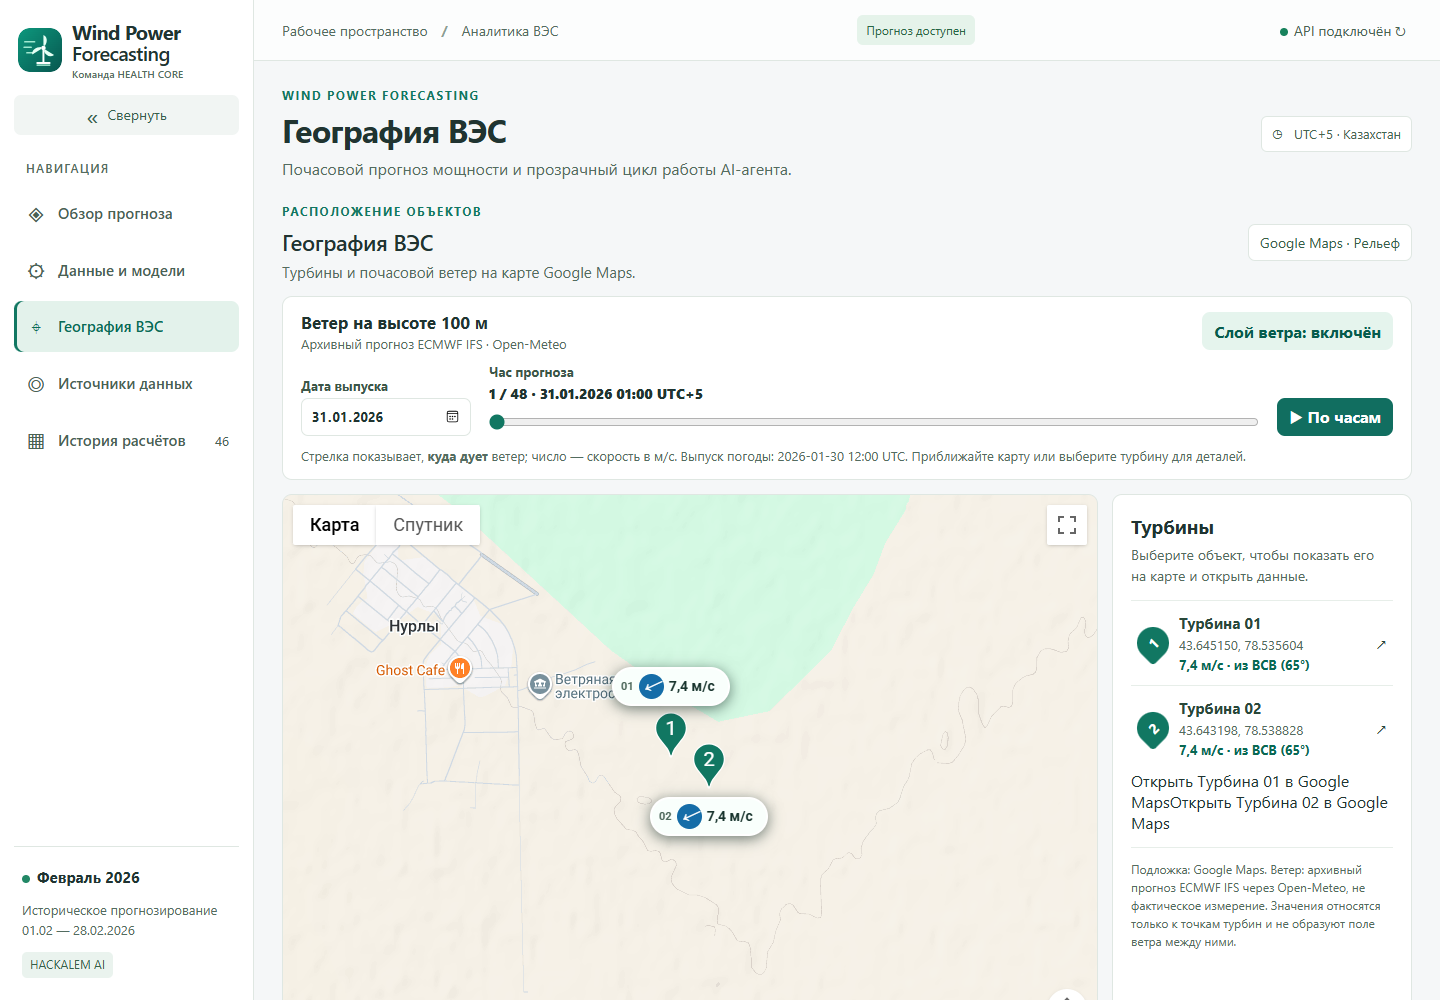The image size is (1440, 1000).
Task: Start playback with По часам button
Action: pos(1334,417)
